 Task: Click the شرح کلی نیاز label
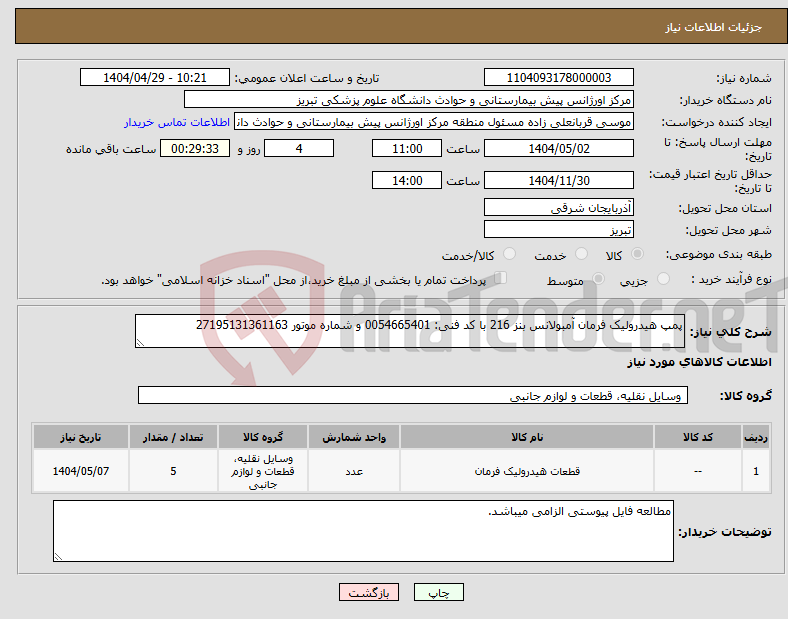tap(730, 332)
